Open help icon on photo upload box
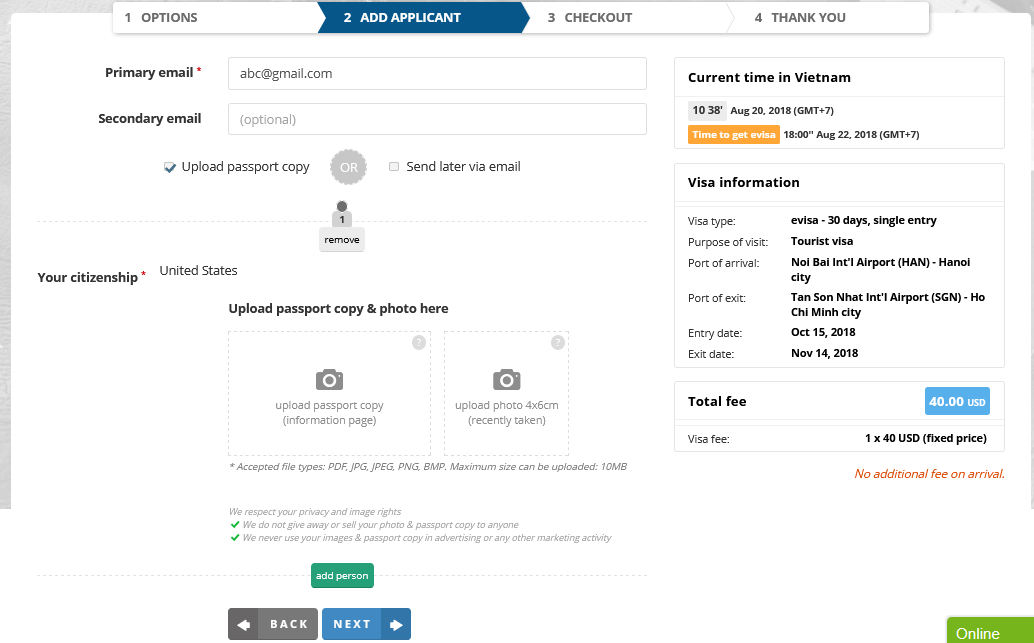Image resolution: width=1034 pixels, height=643 pixels. pos(557,343)
